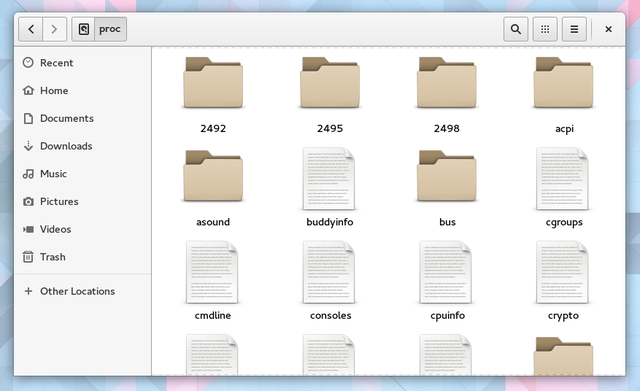Open Pictures in the sidebar
The image size is (640, 391).
point(82,202)
